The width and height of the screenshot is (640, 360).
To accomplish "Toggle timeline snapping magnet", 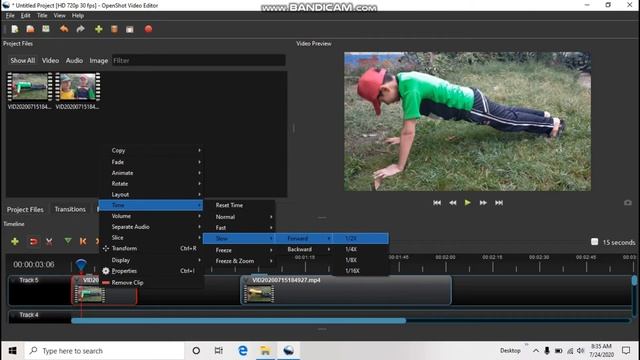I will pyautogui.click(x=33, y=242).
